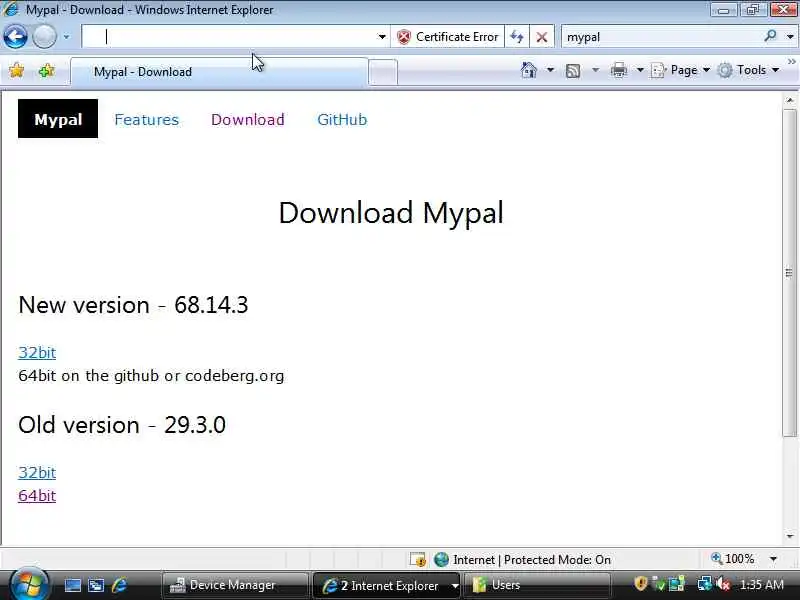This screenshot has width=800, height=600.
Task: Open a new blank tab
Action: pyautogui.click(x=383, y=72)
